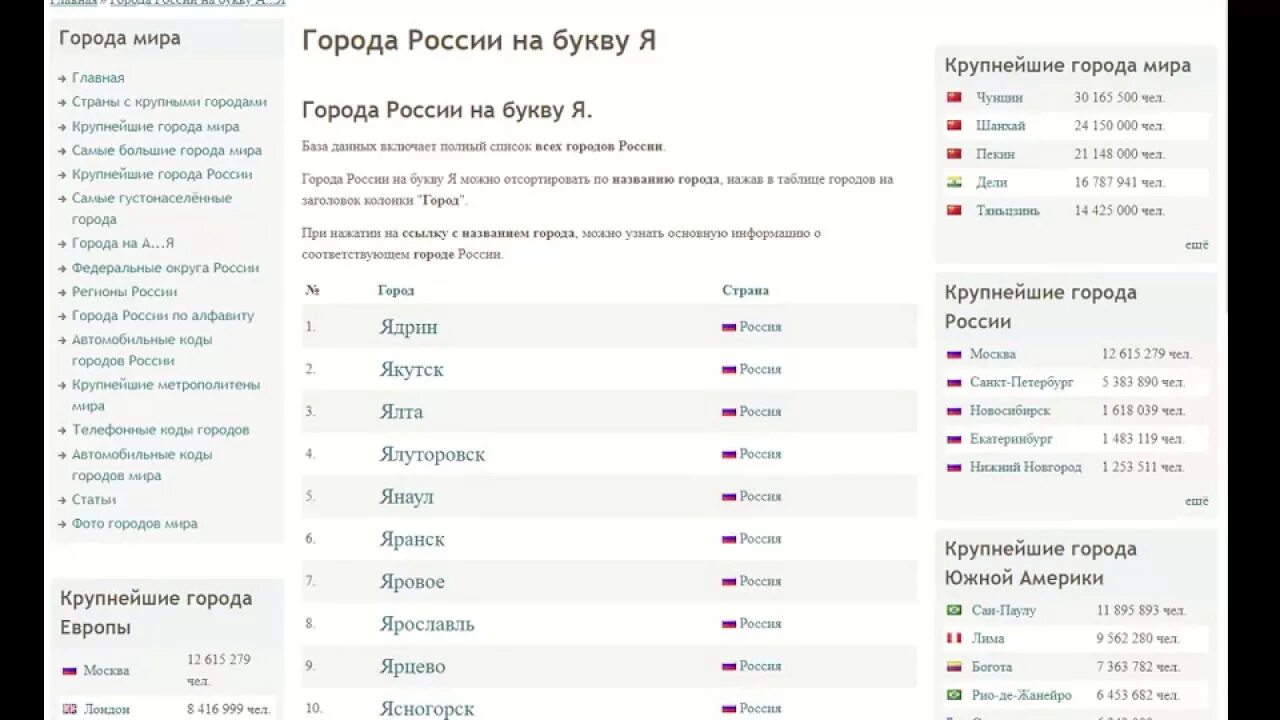Open Сан-Паулу in South America list
The width and height of the screenshot is (1280, 720).
coord(1004,610)
